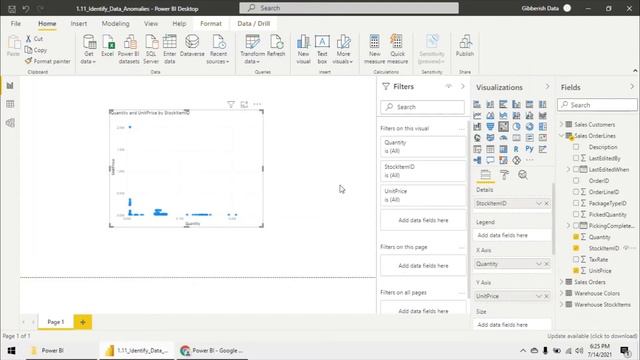Choose the Matrix visual

503,149
